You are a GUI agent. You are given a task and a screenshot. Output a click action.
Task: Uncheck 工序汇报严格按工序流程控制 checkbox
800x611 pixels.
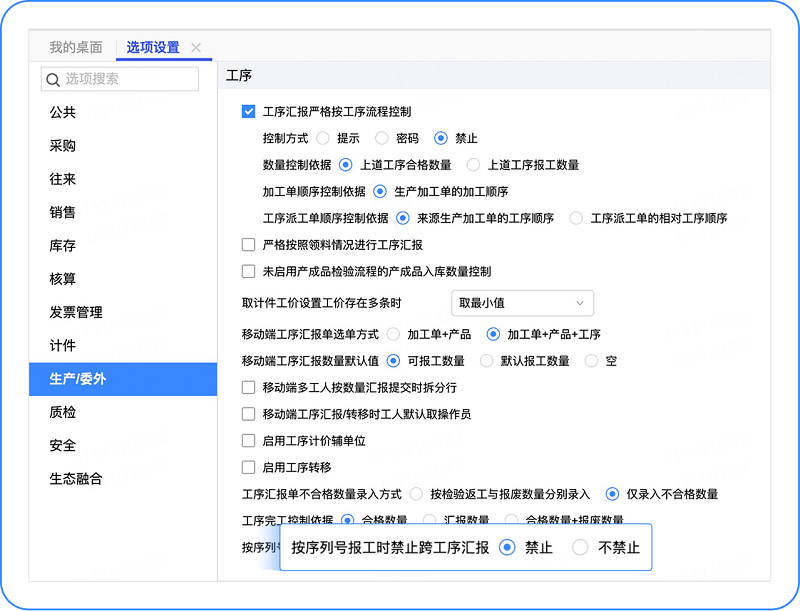tap(248, 112)
